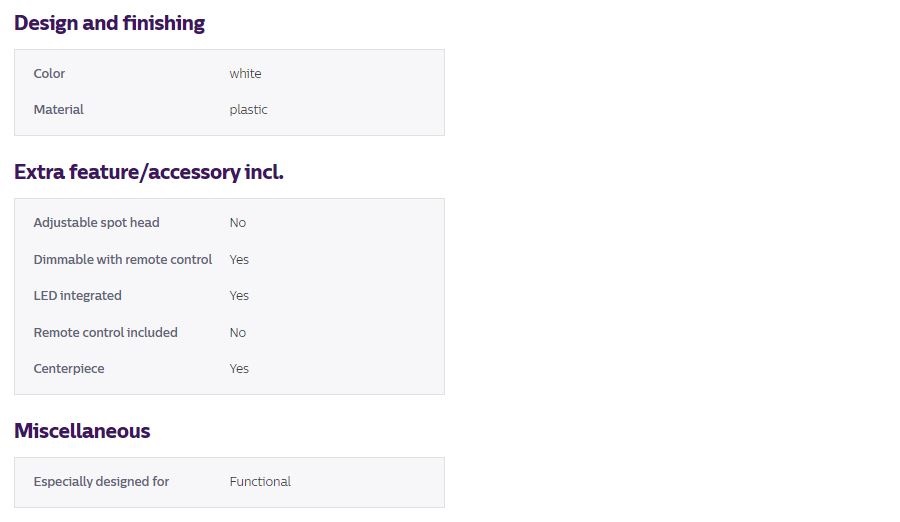Image resolution: width=900 pixels, height=522 pixels.
Task: Click the Functional value
Action: 260,482
